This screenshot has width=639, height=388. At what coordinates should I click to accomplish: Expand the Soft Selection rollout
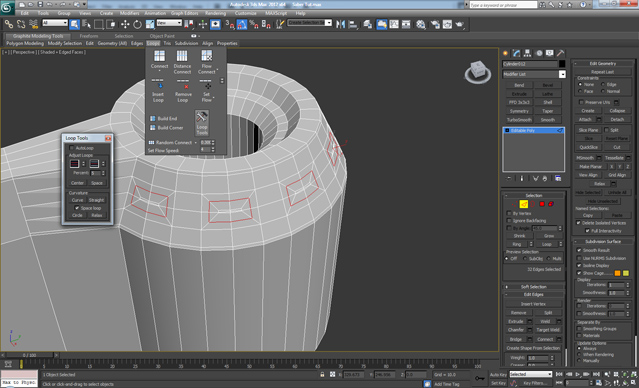click(534, 287)
